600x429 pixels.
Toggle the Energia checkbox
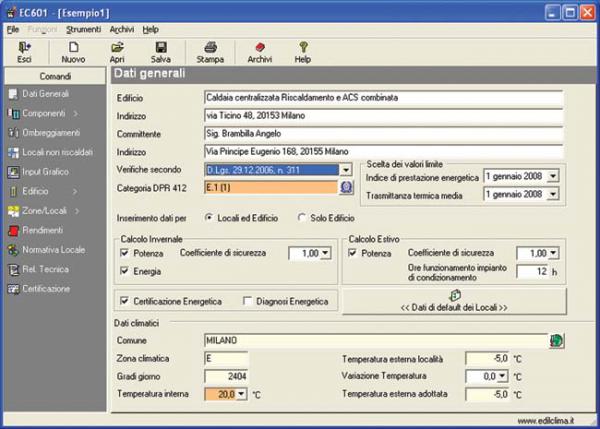coord(125,271)
